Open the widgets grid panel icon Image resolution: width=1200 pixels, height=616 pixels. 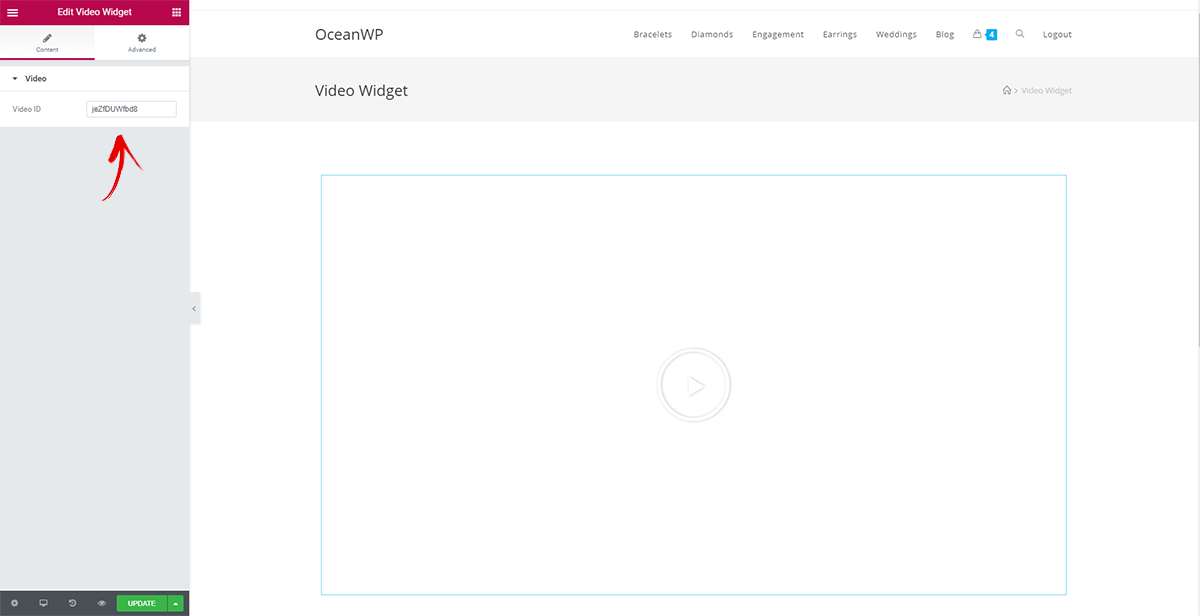point(176,12)
